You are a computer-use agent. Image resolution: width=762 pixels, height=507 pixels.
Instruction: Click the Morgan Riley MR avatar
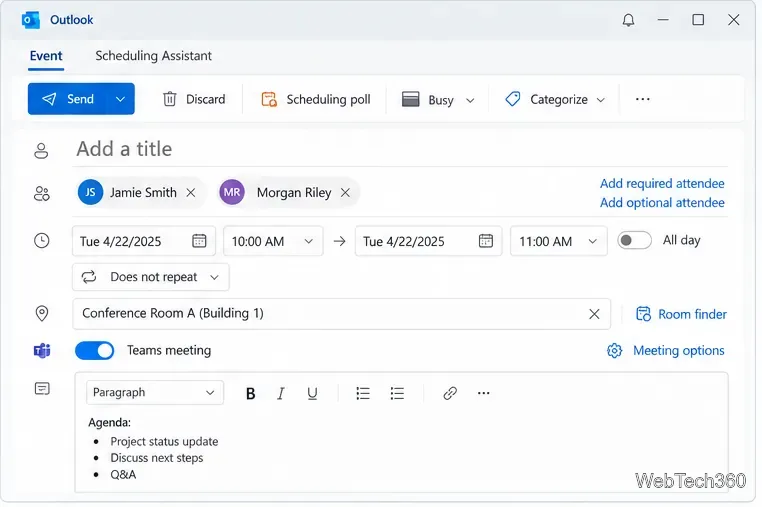pos(232,192)
